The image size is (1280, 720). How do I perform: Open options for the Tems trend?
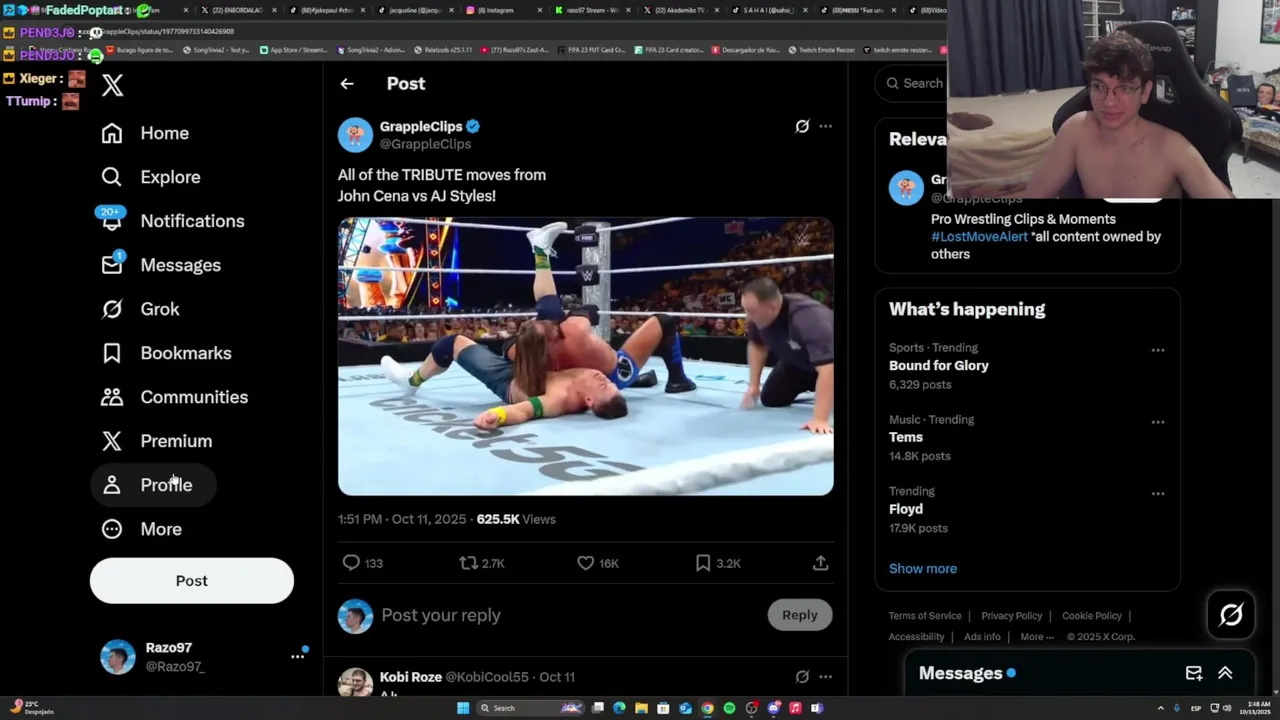[x=1158, y=422]
